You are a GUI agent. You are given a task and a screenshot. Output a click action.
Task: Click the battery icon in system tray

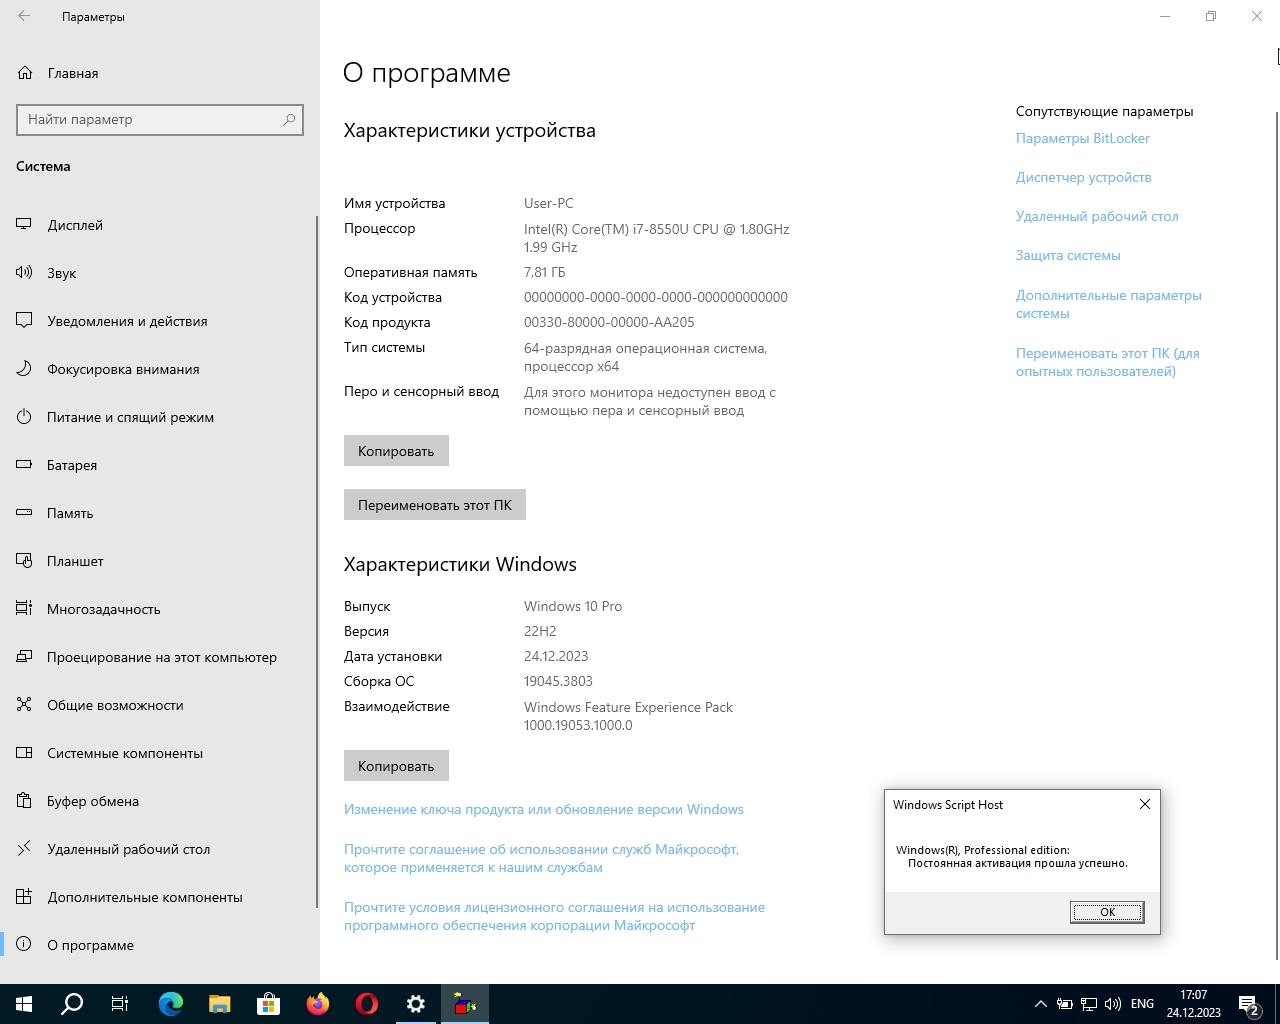click(x=1065, y=1004)
